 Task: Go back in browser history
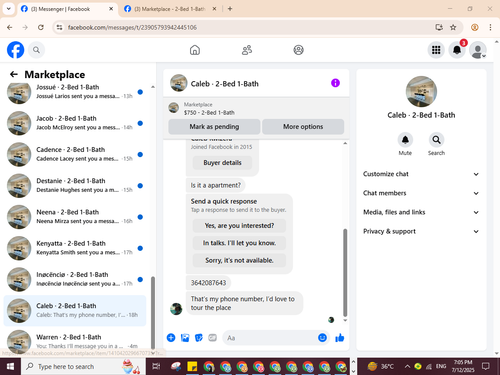click(x=10, y=27)
